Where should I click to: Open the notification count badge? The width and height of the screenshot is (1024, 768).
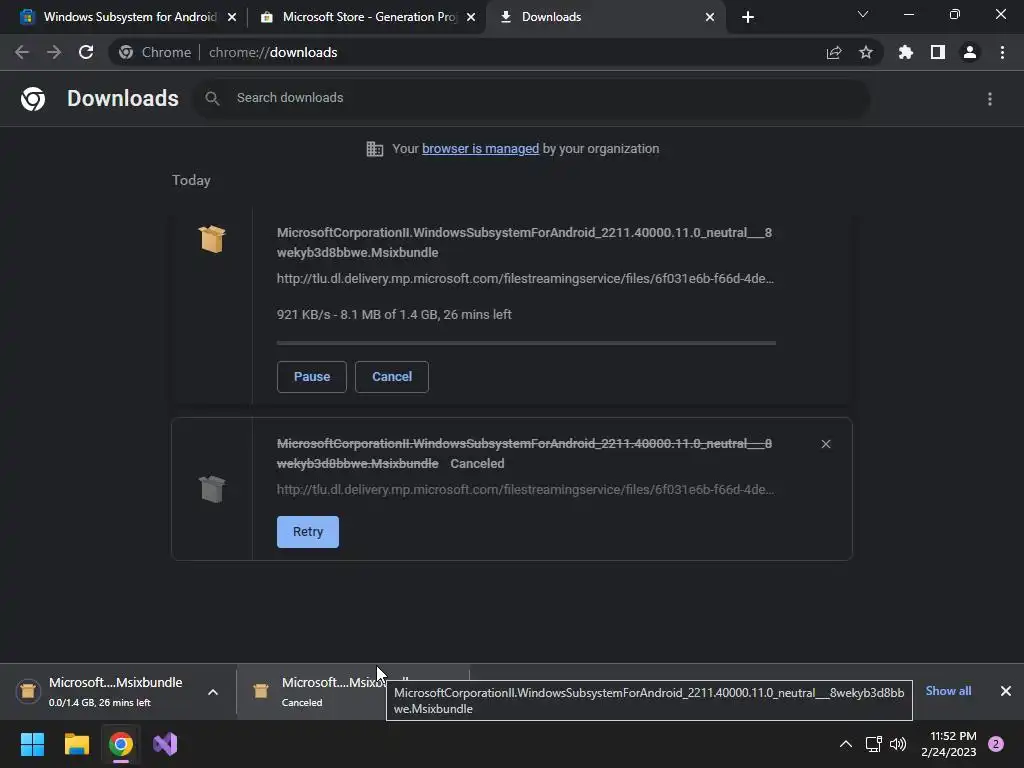click(x=996, y=744)
